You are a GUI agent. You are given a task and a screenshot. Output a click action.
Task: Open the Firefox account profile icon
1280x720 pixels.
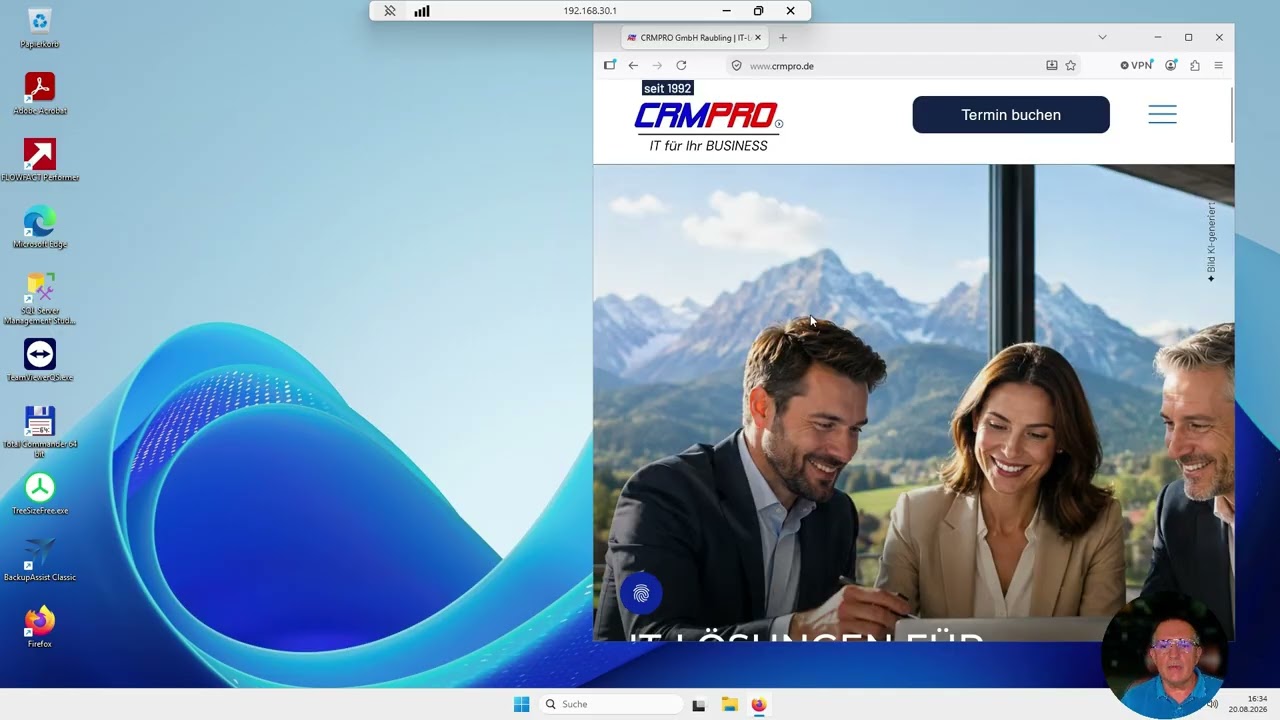1171,66
